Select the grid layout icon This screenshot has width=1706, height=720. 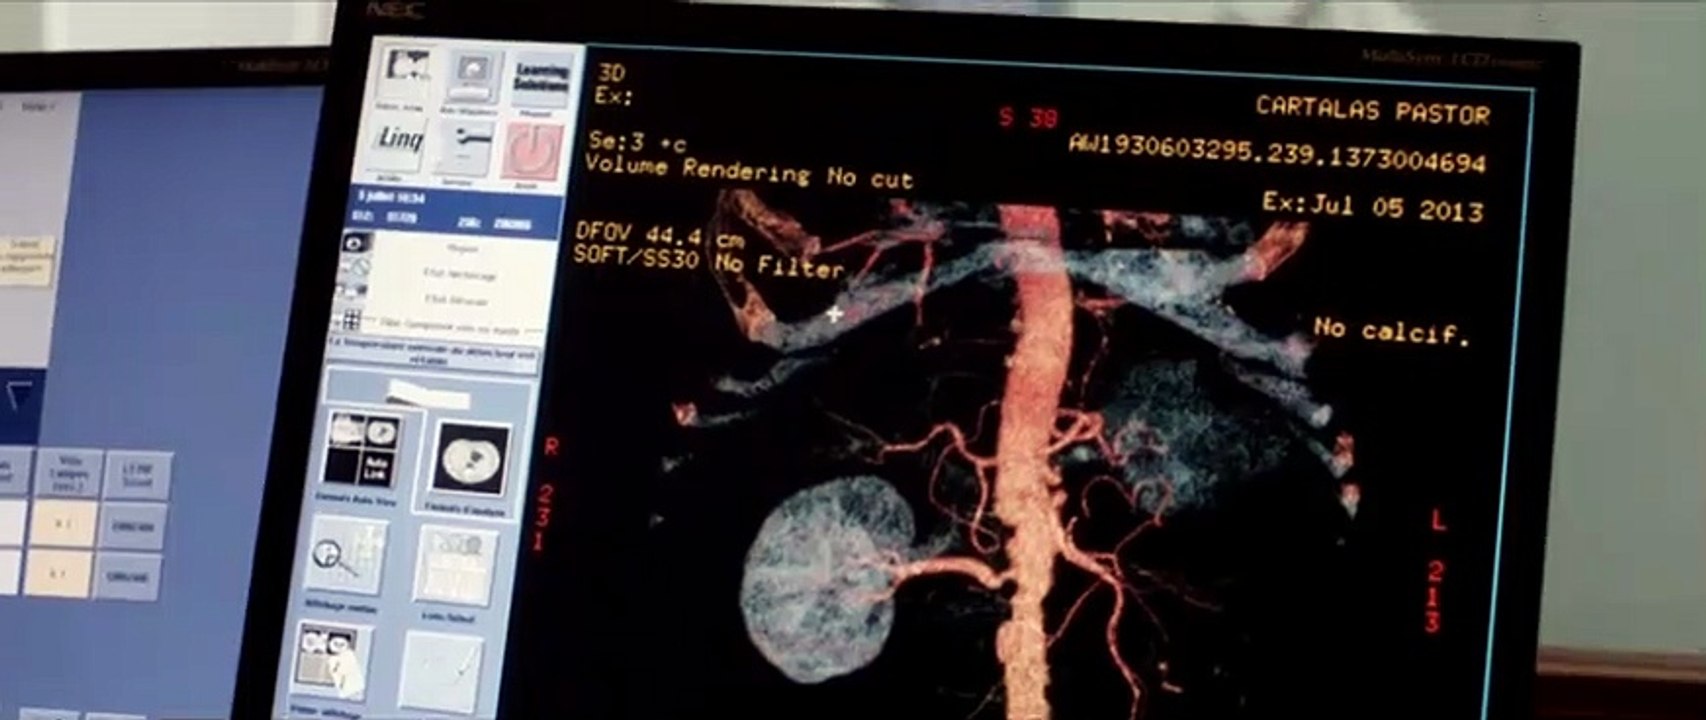pyautogui.click(x=351, y=320)
